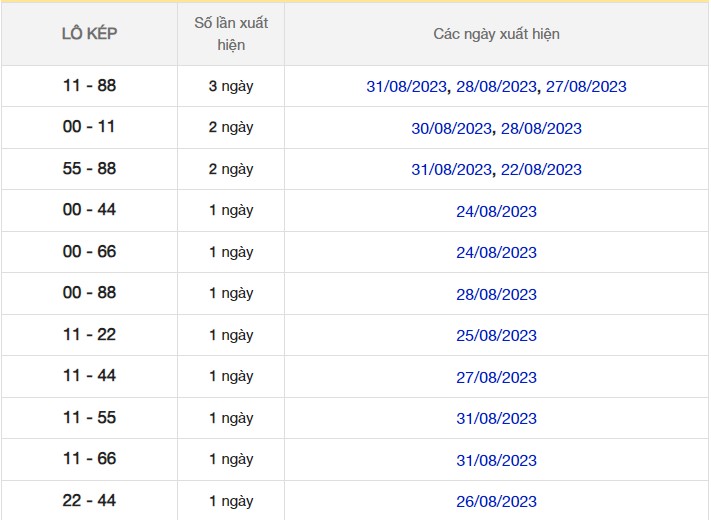
Task: Go to the 25/08/2023 link for 11 - 22
Action: point(496,336)
